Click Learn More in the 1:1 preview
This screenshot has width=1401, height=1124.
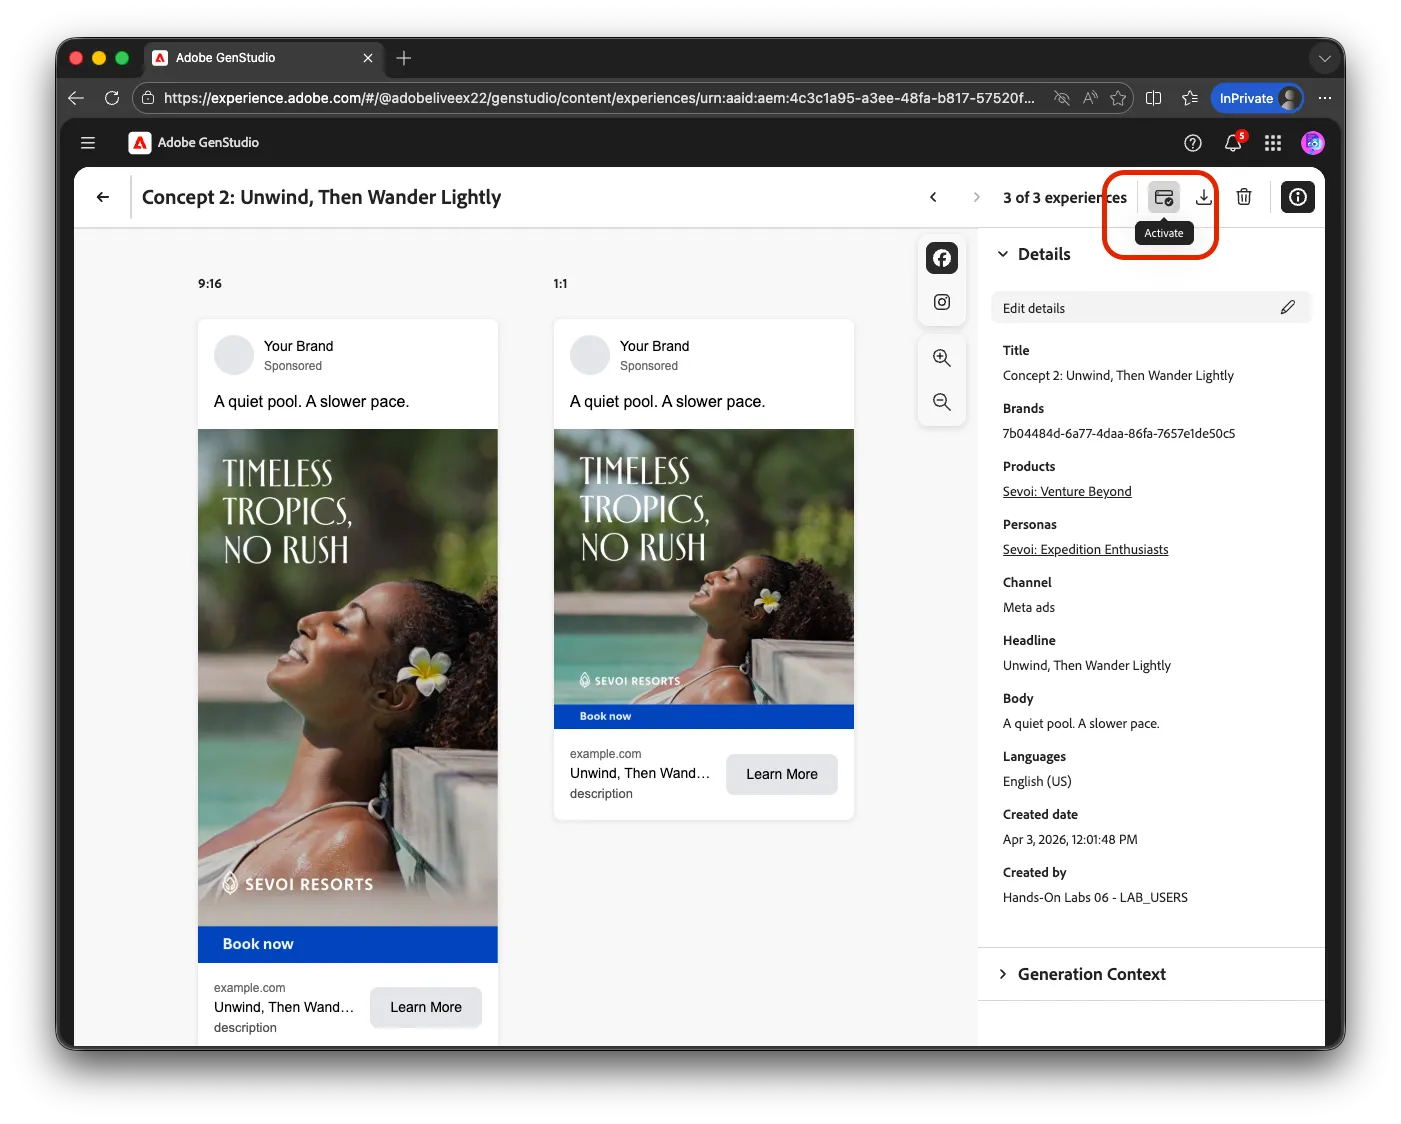pyautogui.click(x=782, y=774)
